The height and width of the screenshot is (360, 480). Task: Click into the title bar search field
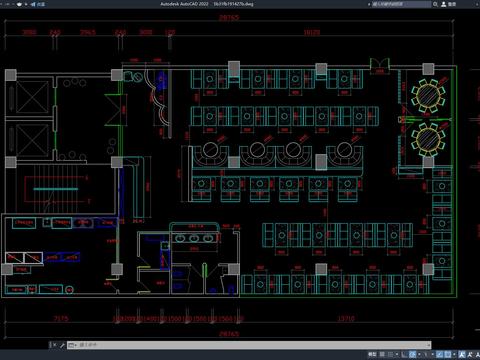(x=401, y=4)
